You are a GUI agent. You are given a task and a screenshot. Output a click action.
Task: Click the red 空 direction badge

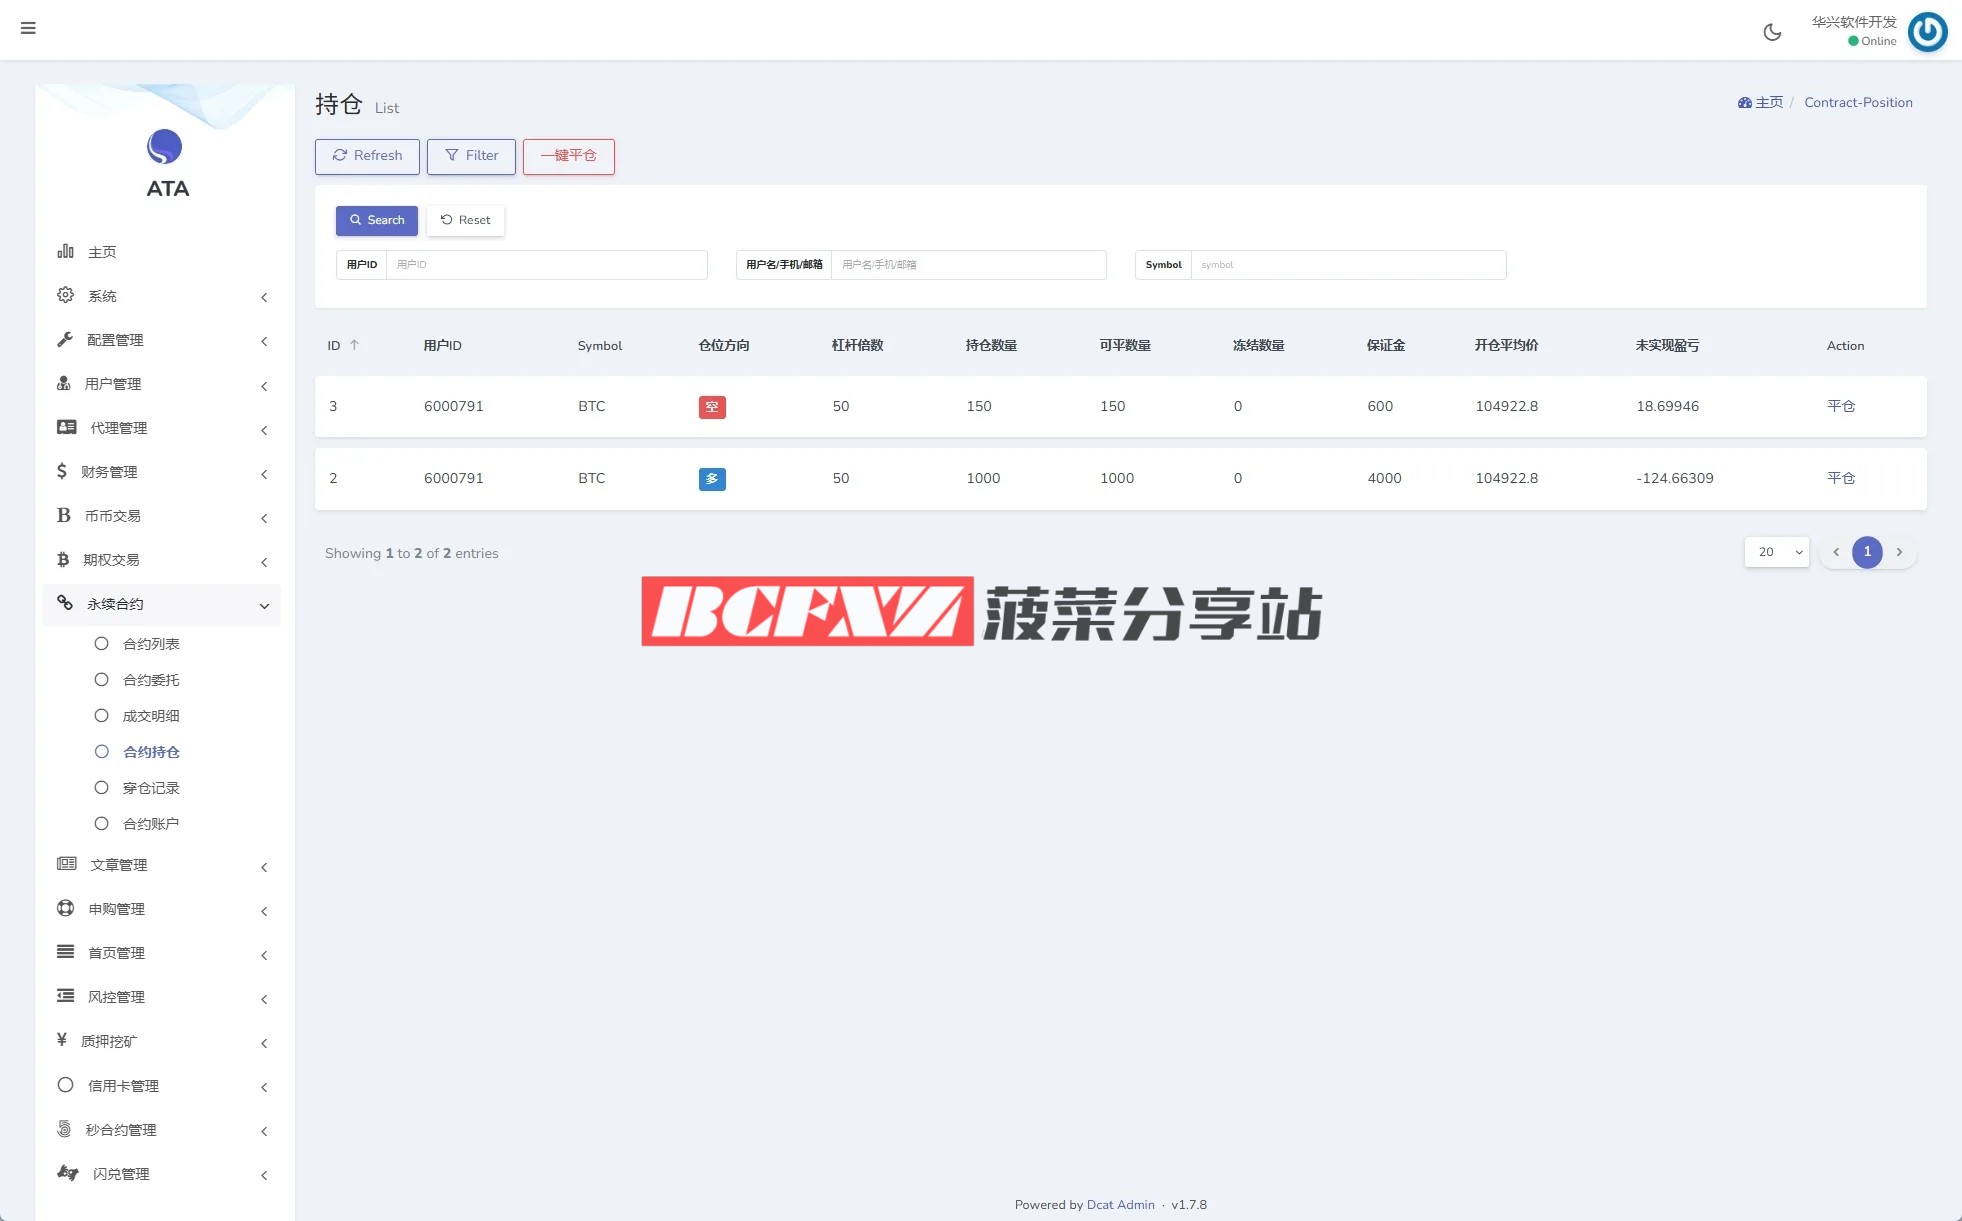point(712,407)
